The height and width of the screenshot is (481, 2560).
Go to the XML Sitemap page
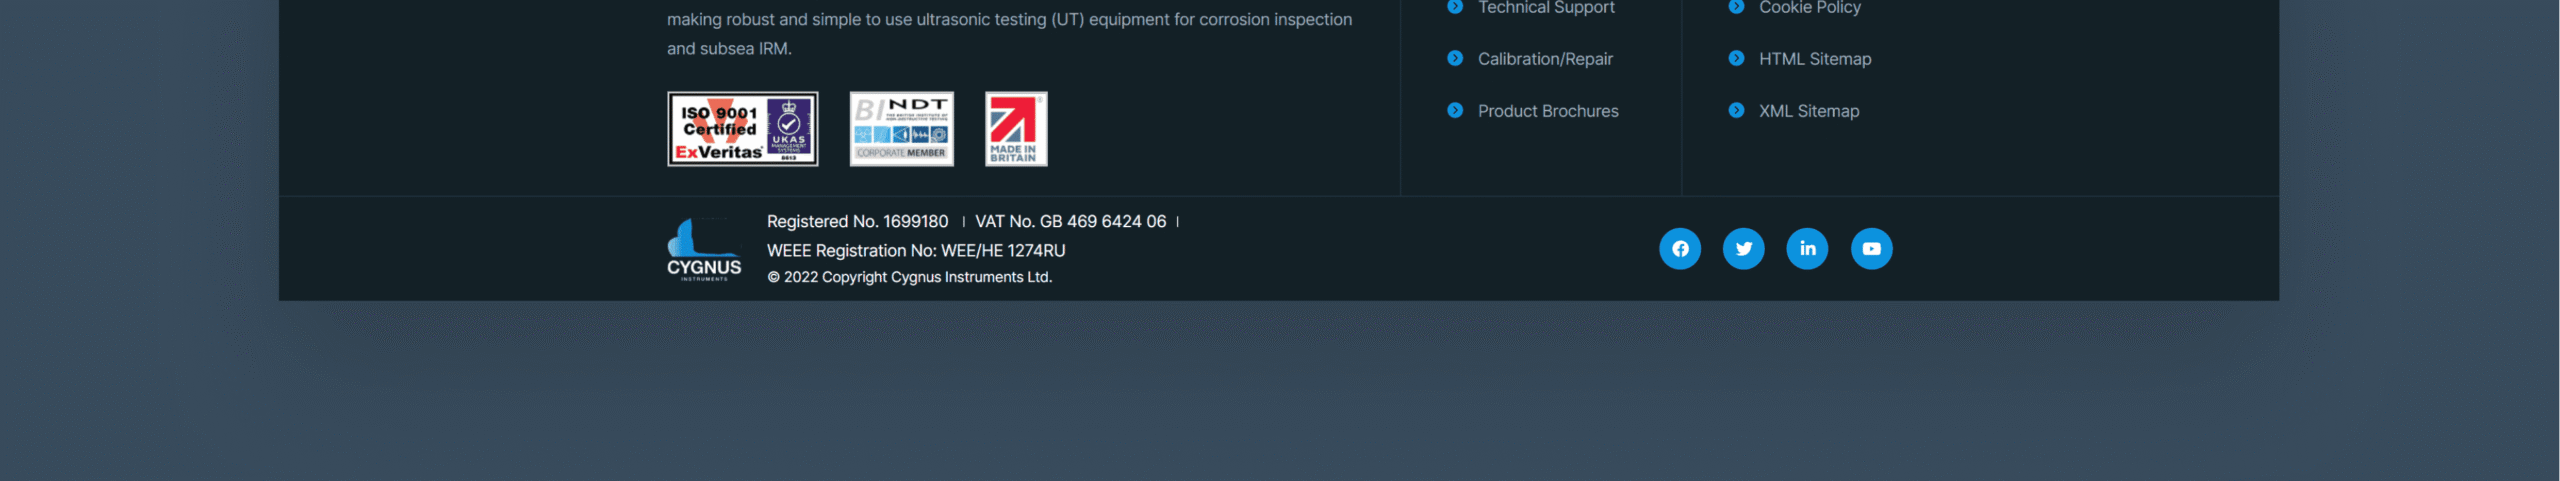(1809, 111)
